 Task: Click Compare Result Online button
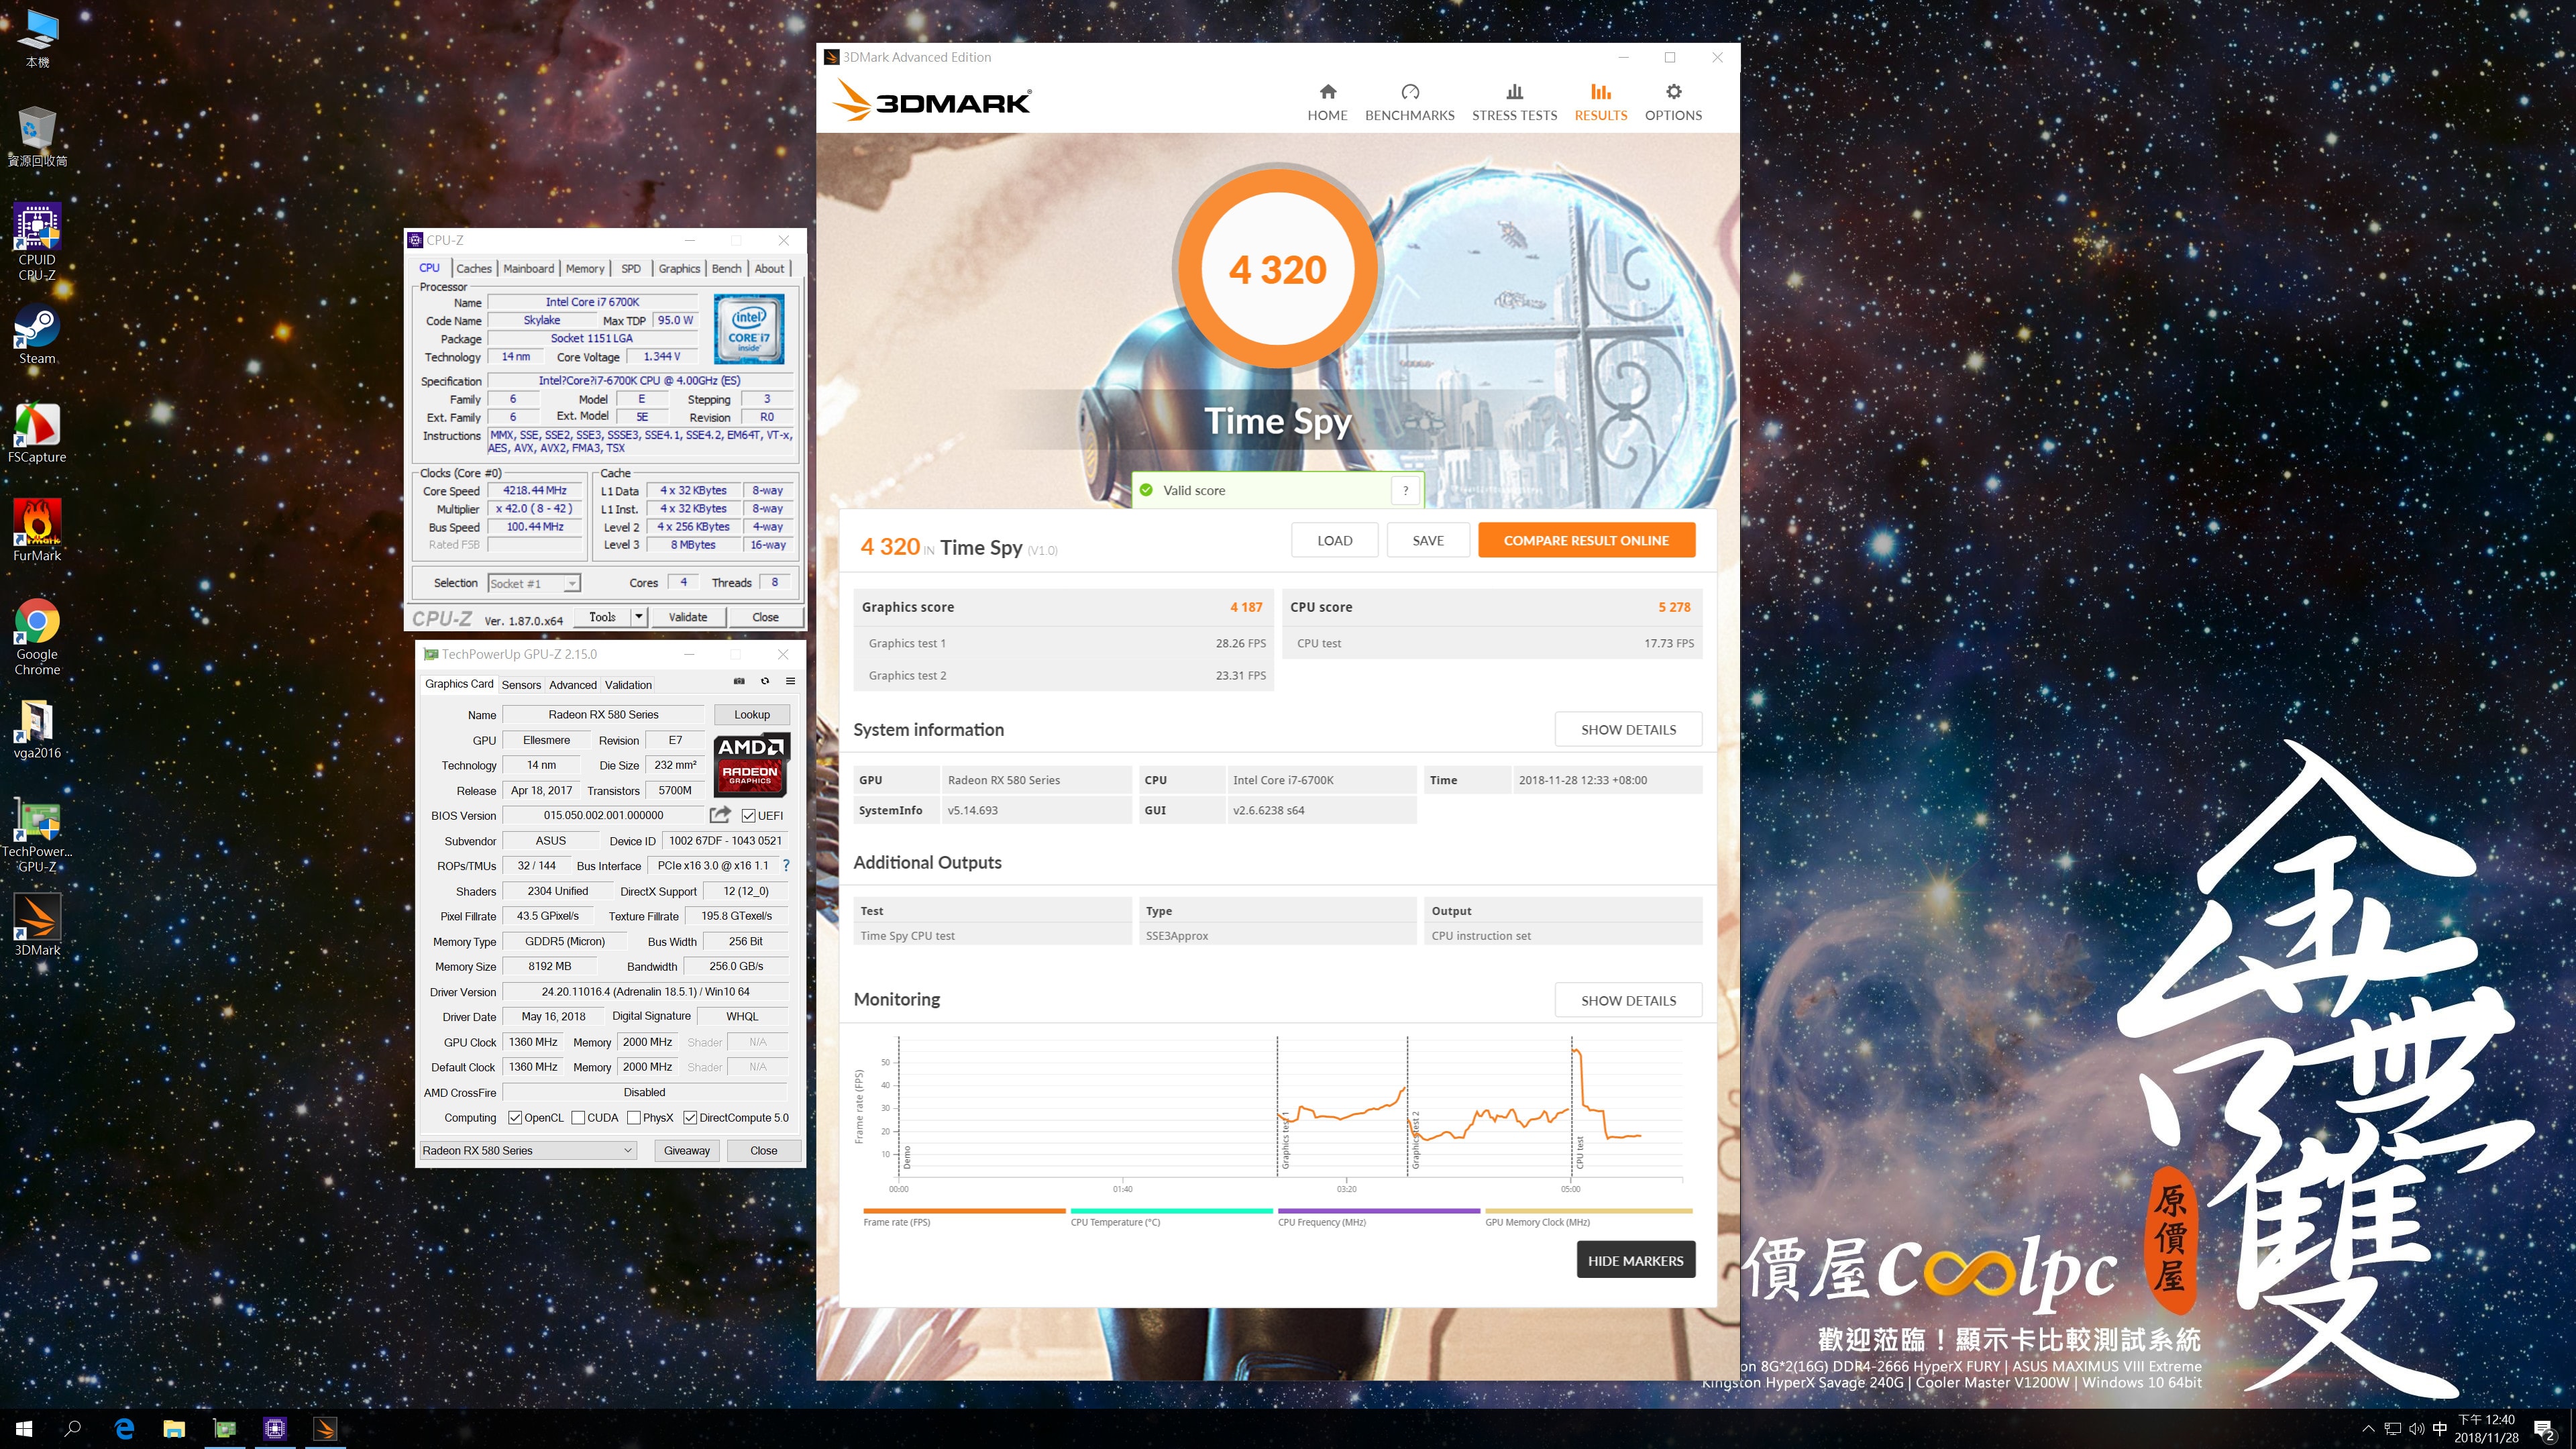tap(1585, 540)
